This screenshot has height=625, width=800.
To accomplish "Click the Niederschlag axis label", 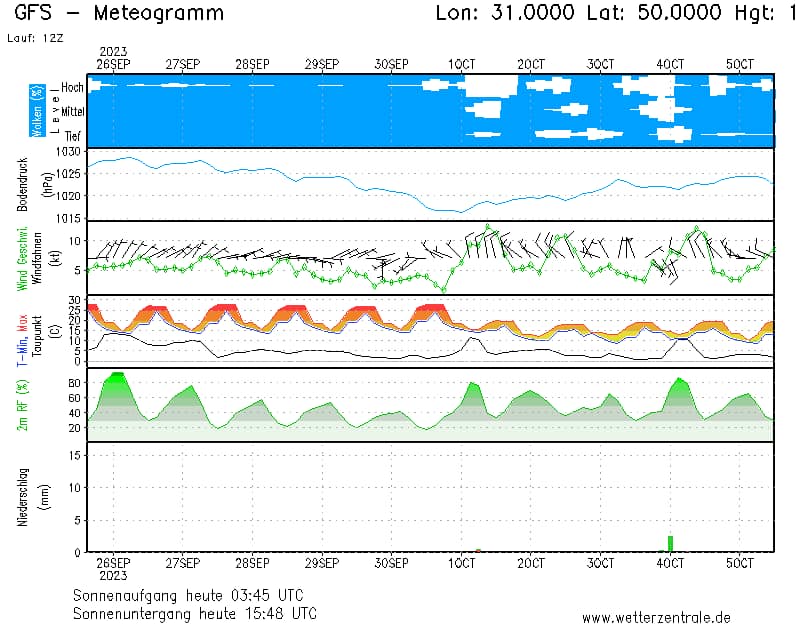I will (22, 497).
